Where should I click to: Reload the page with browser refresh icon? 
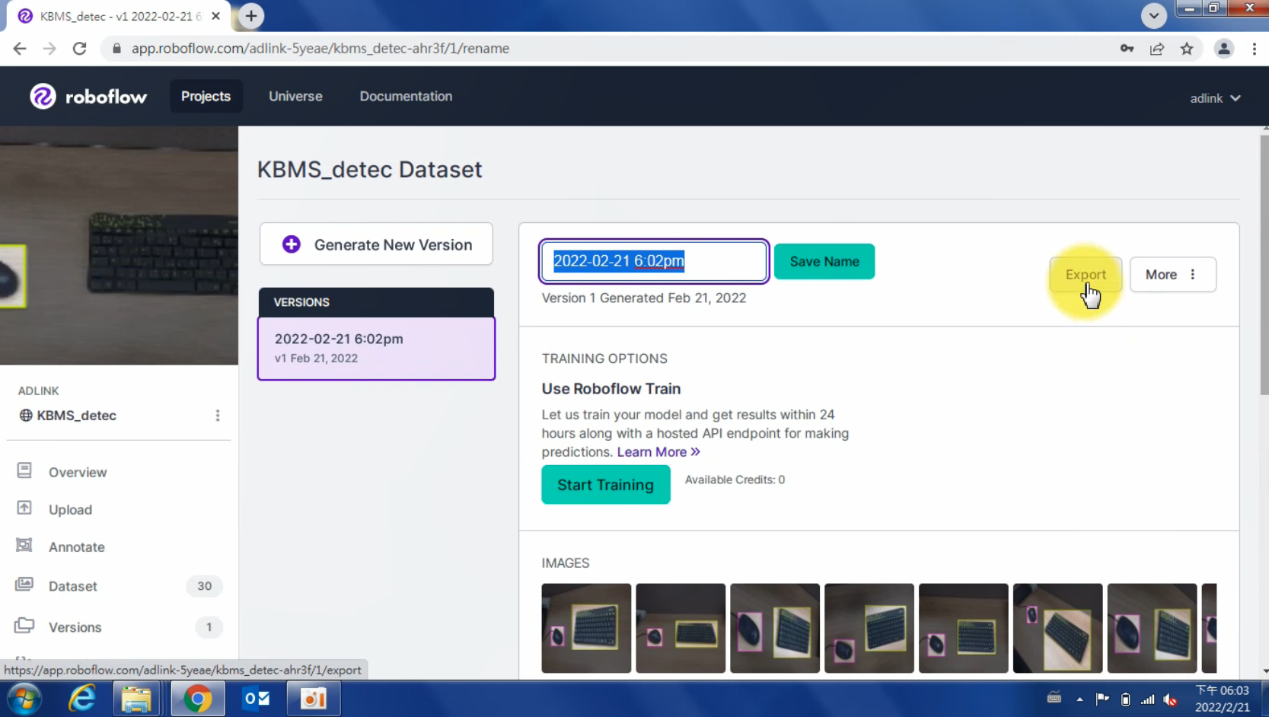coord(80,48)
